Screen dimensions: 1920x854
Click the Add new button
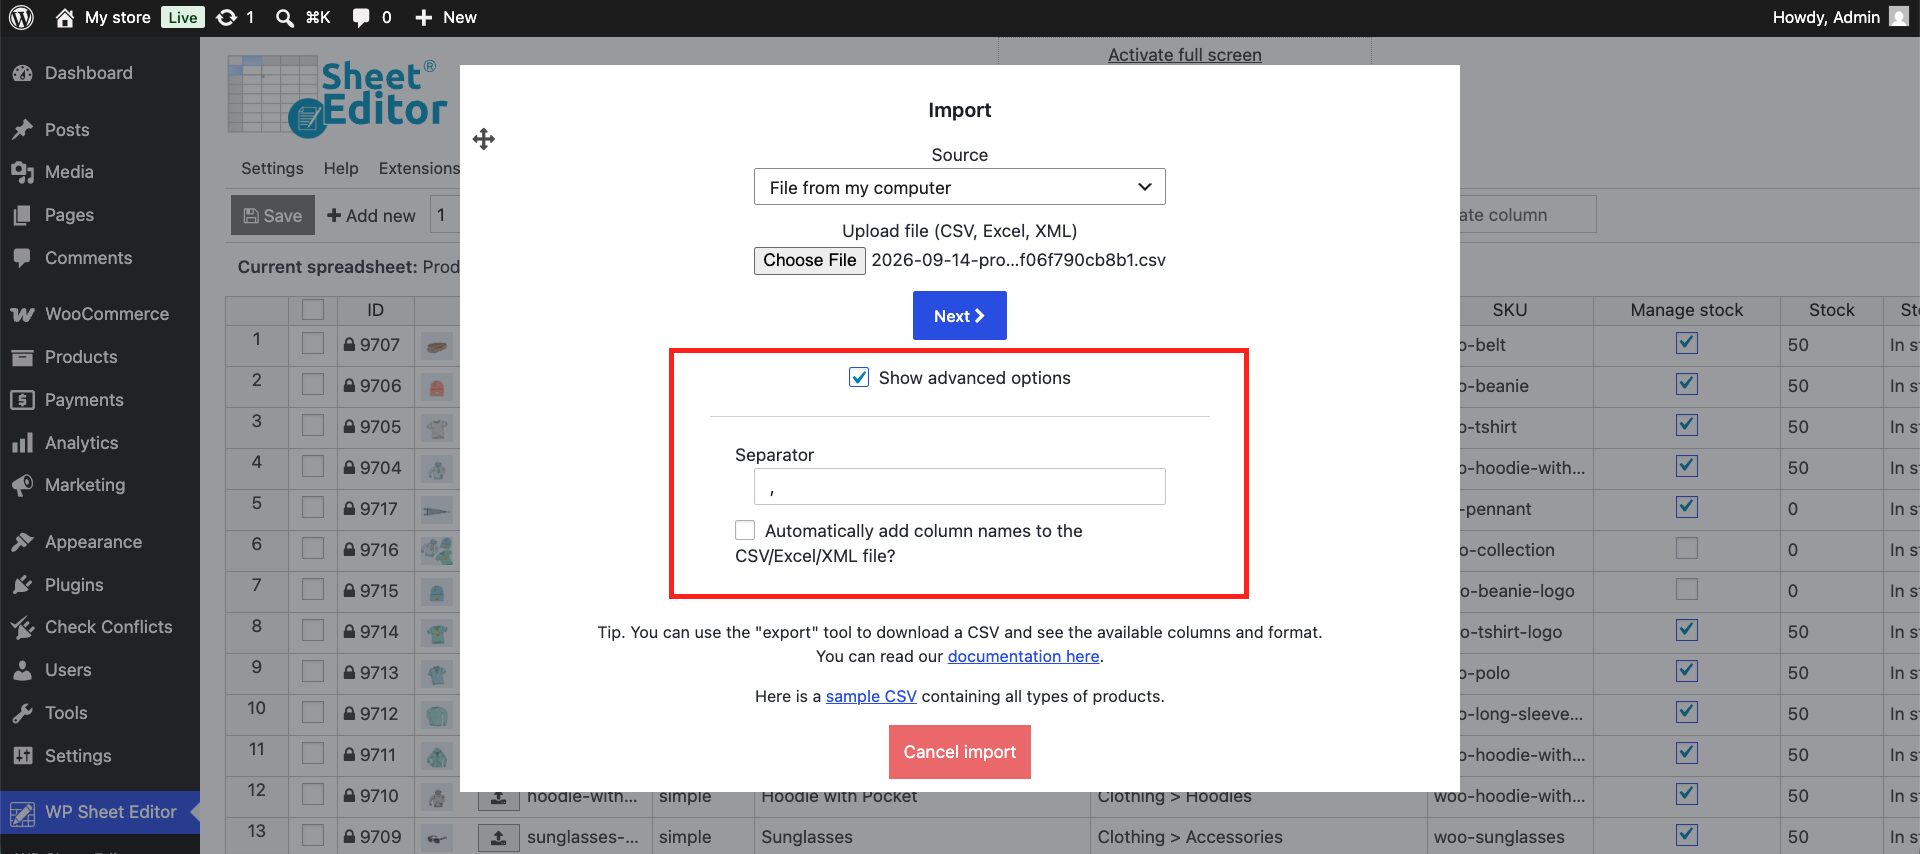(371, 215)
